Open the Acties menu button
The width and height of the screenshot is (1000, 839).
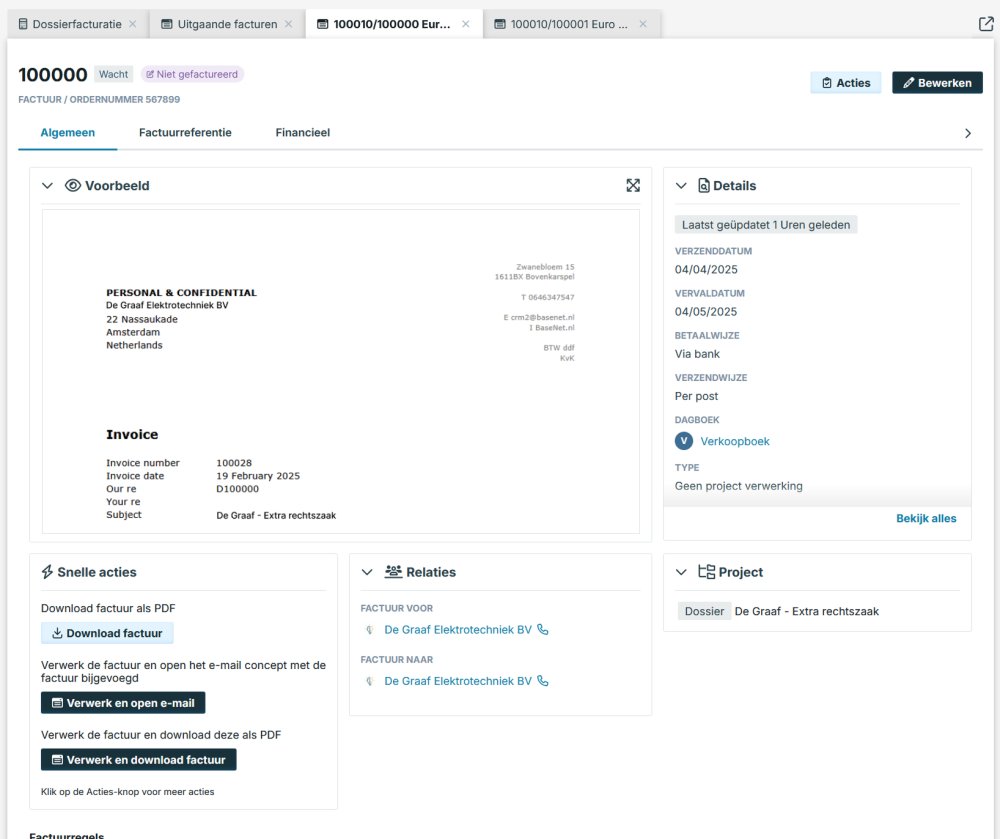[845, 83]
